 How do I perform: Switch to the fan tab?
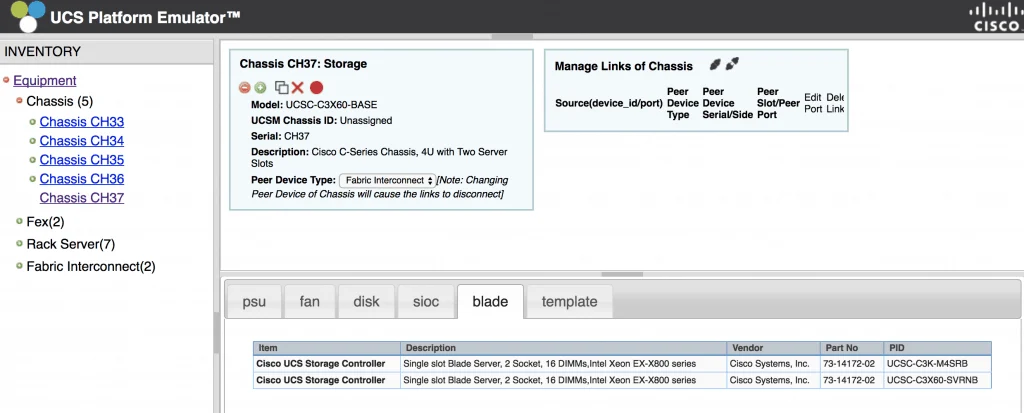310,301
